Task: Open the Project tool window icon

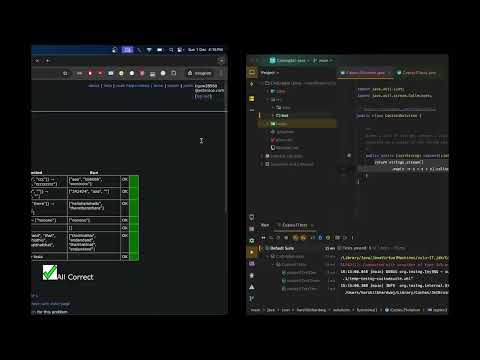Action: [252, 72]
